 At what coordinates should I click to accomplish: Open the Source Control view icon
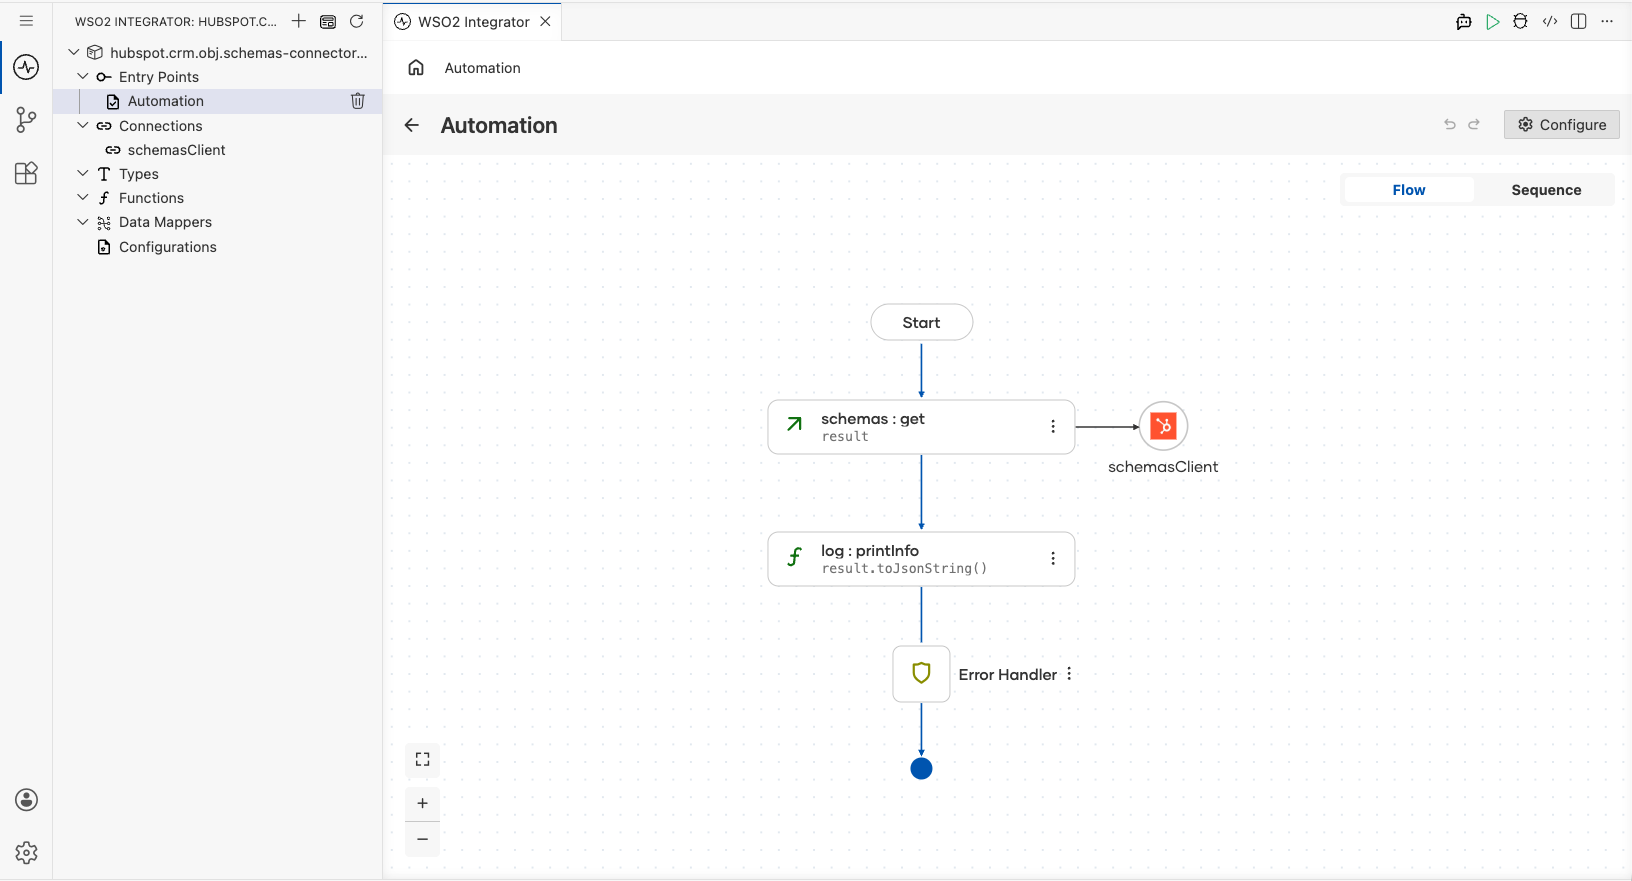26,120
